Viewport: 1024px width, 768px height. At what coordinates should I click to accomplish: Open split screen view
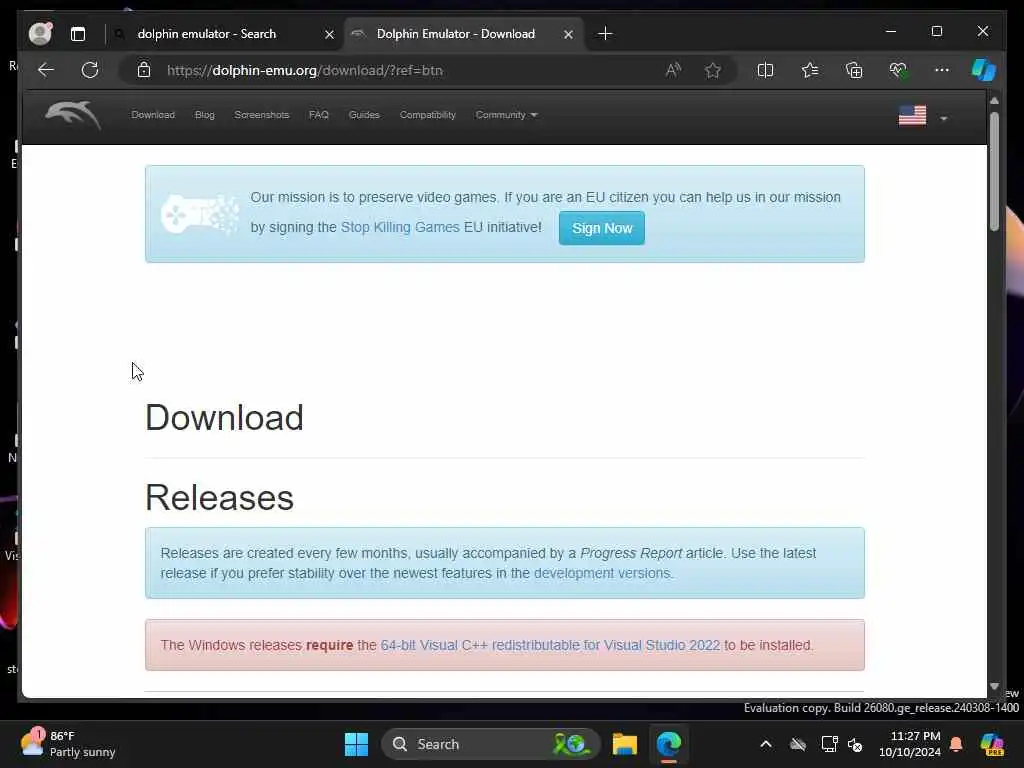(765, 70)
